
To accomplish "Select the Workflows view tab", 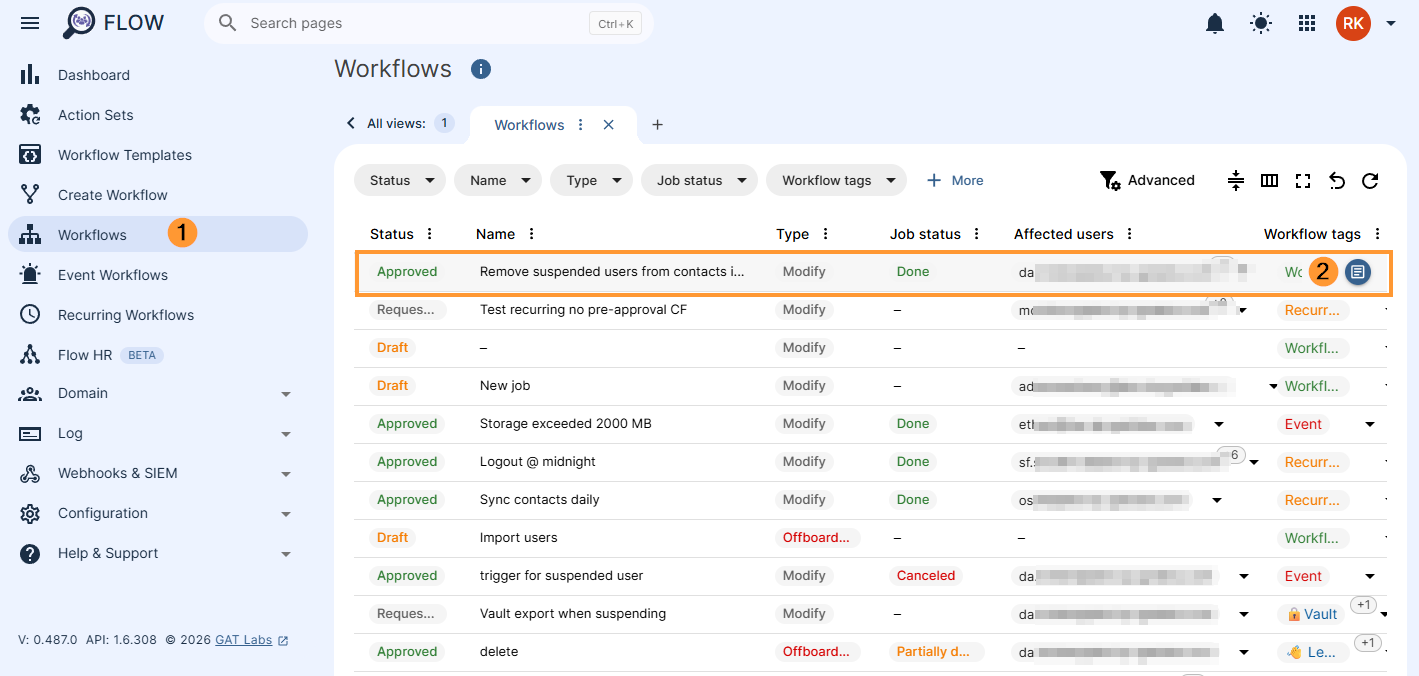I will pyautogui.click(x=529, y=125).
